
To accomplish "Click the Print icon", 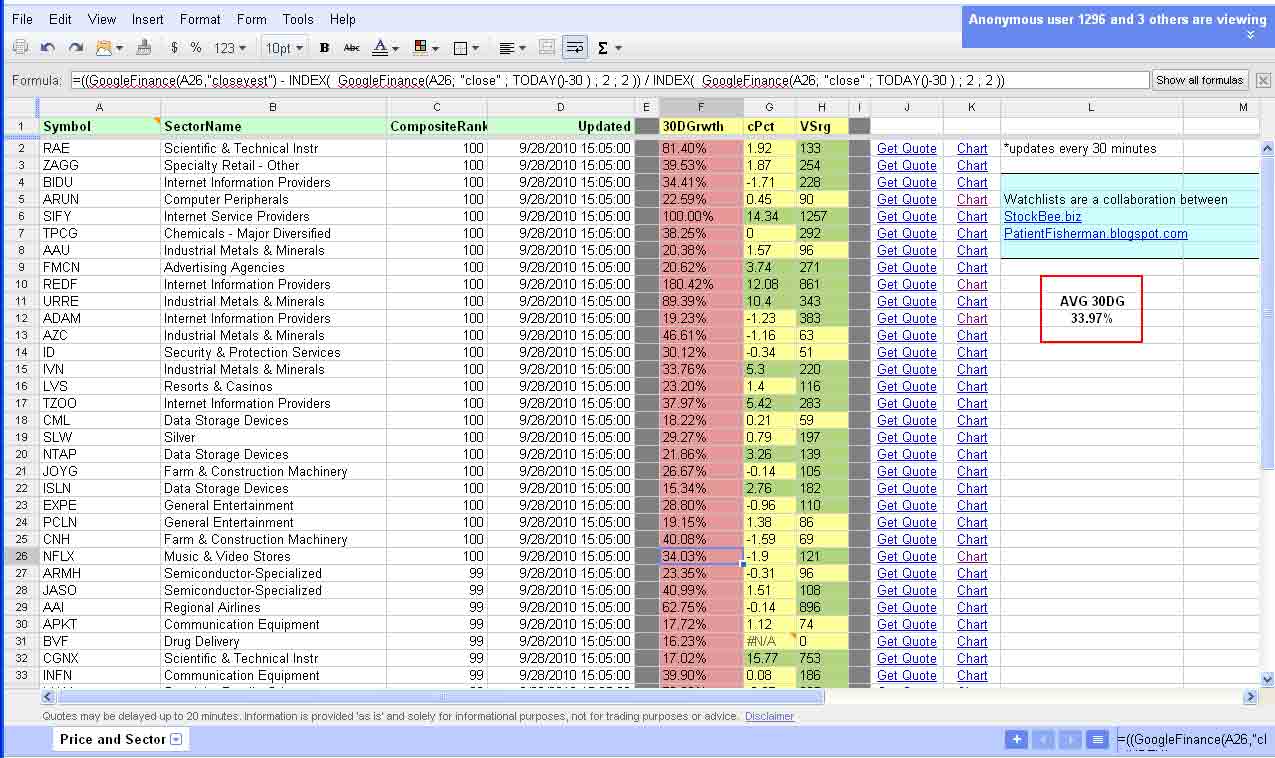I will click(x=20, y=46).
